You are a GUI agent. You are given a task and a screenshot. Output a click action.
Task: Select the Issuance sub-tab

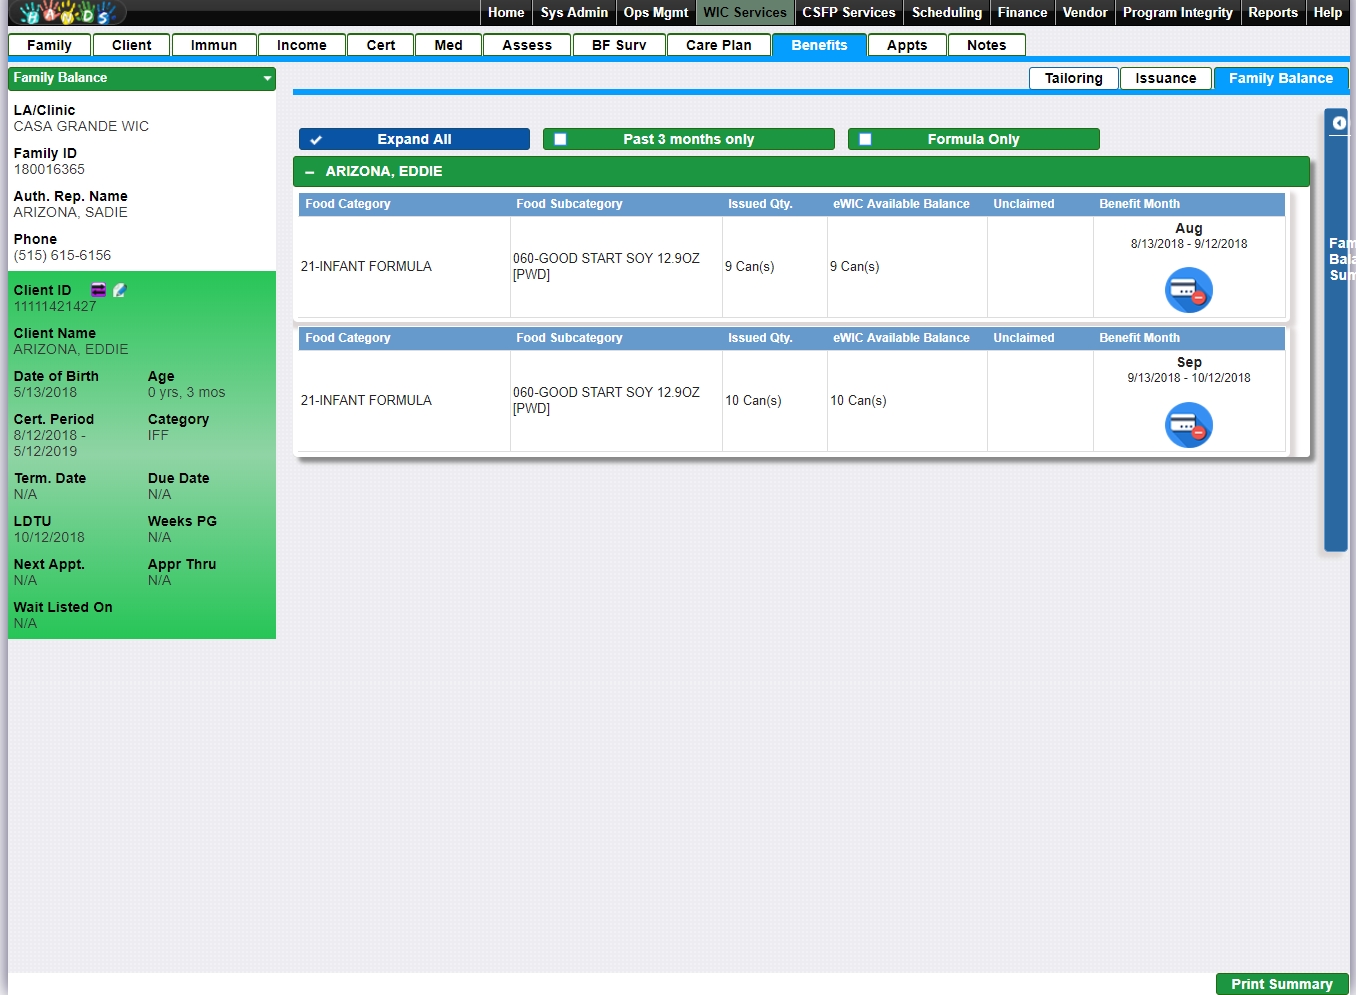pyautogui.click(x=1165, y=78)
